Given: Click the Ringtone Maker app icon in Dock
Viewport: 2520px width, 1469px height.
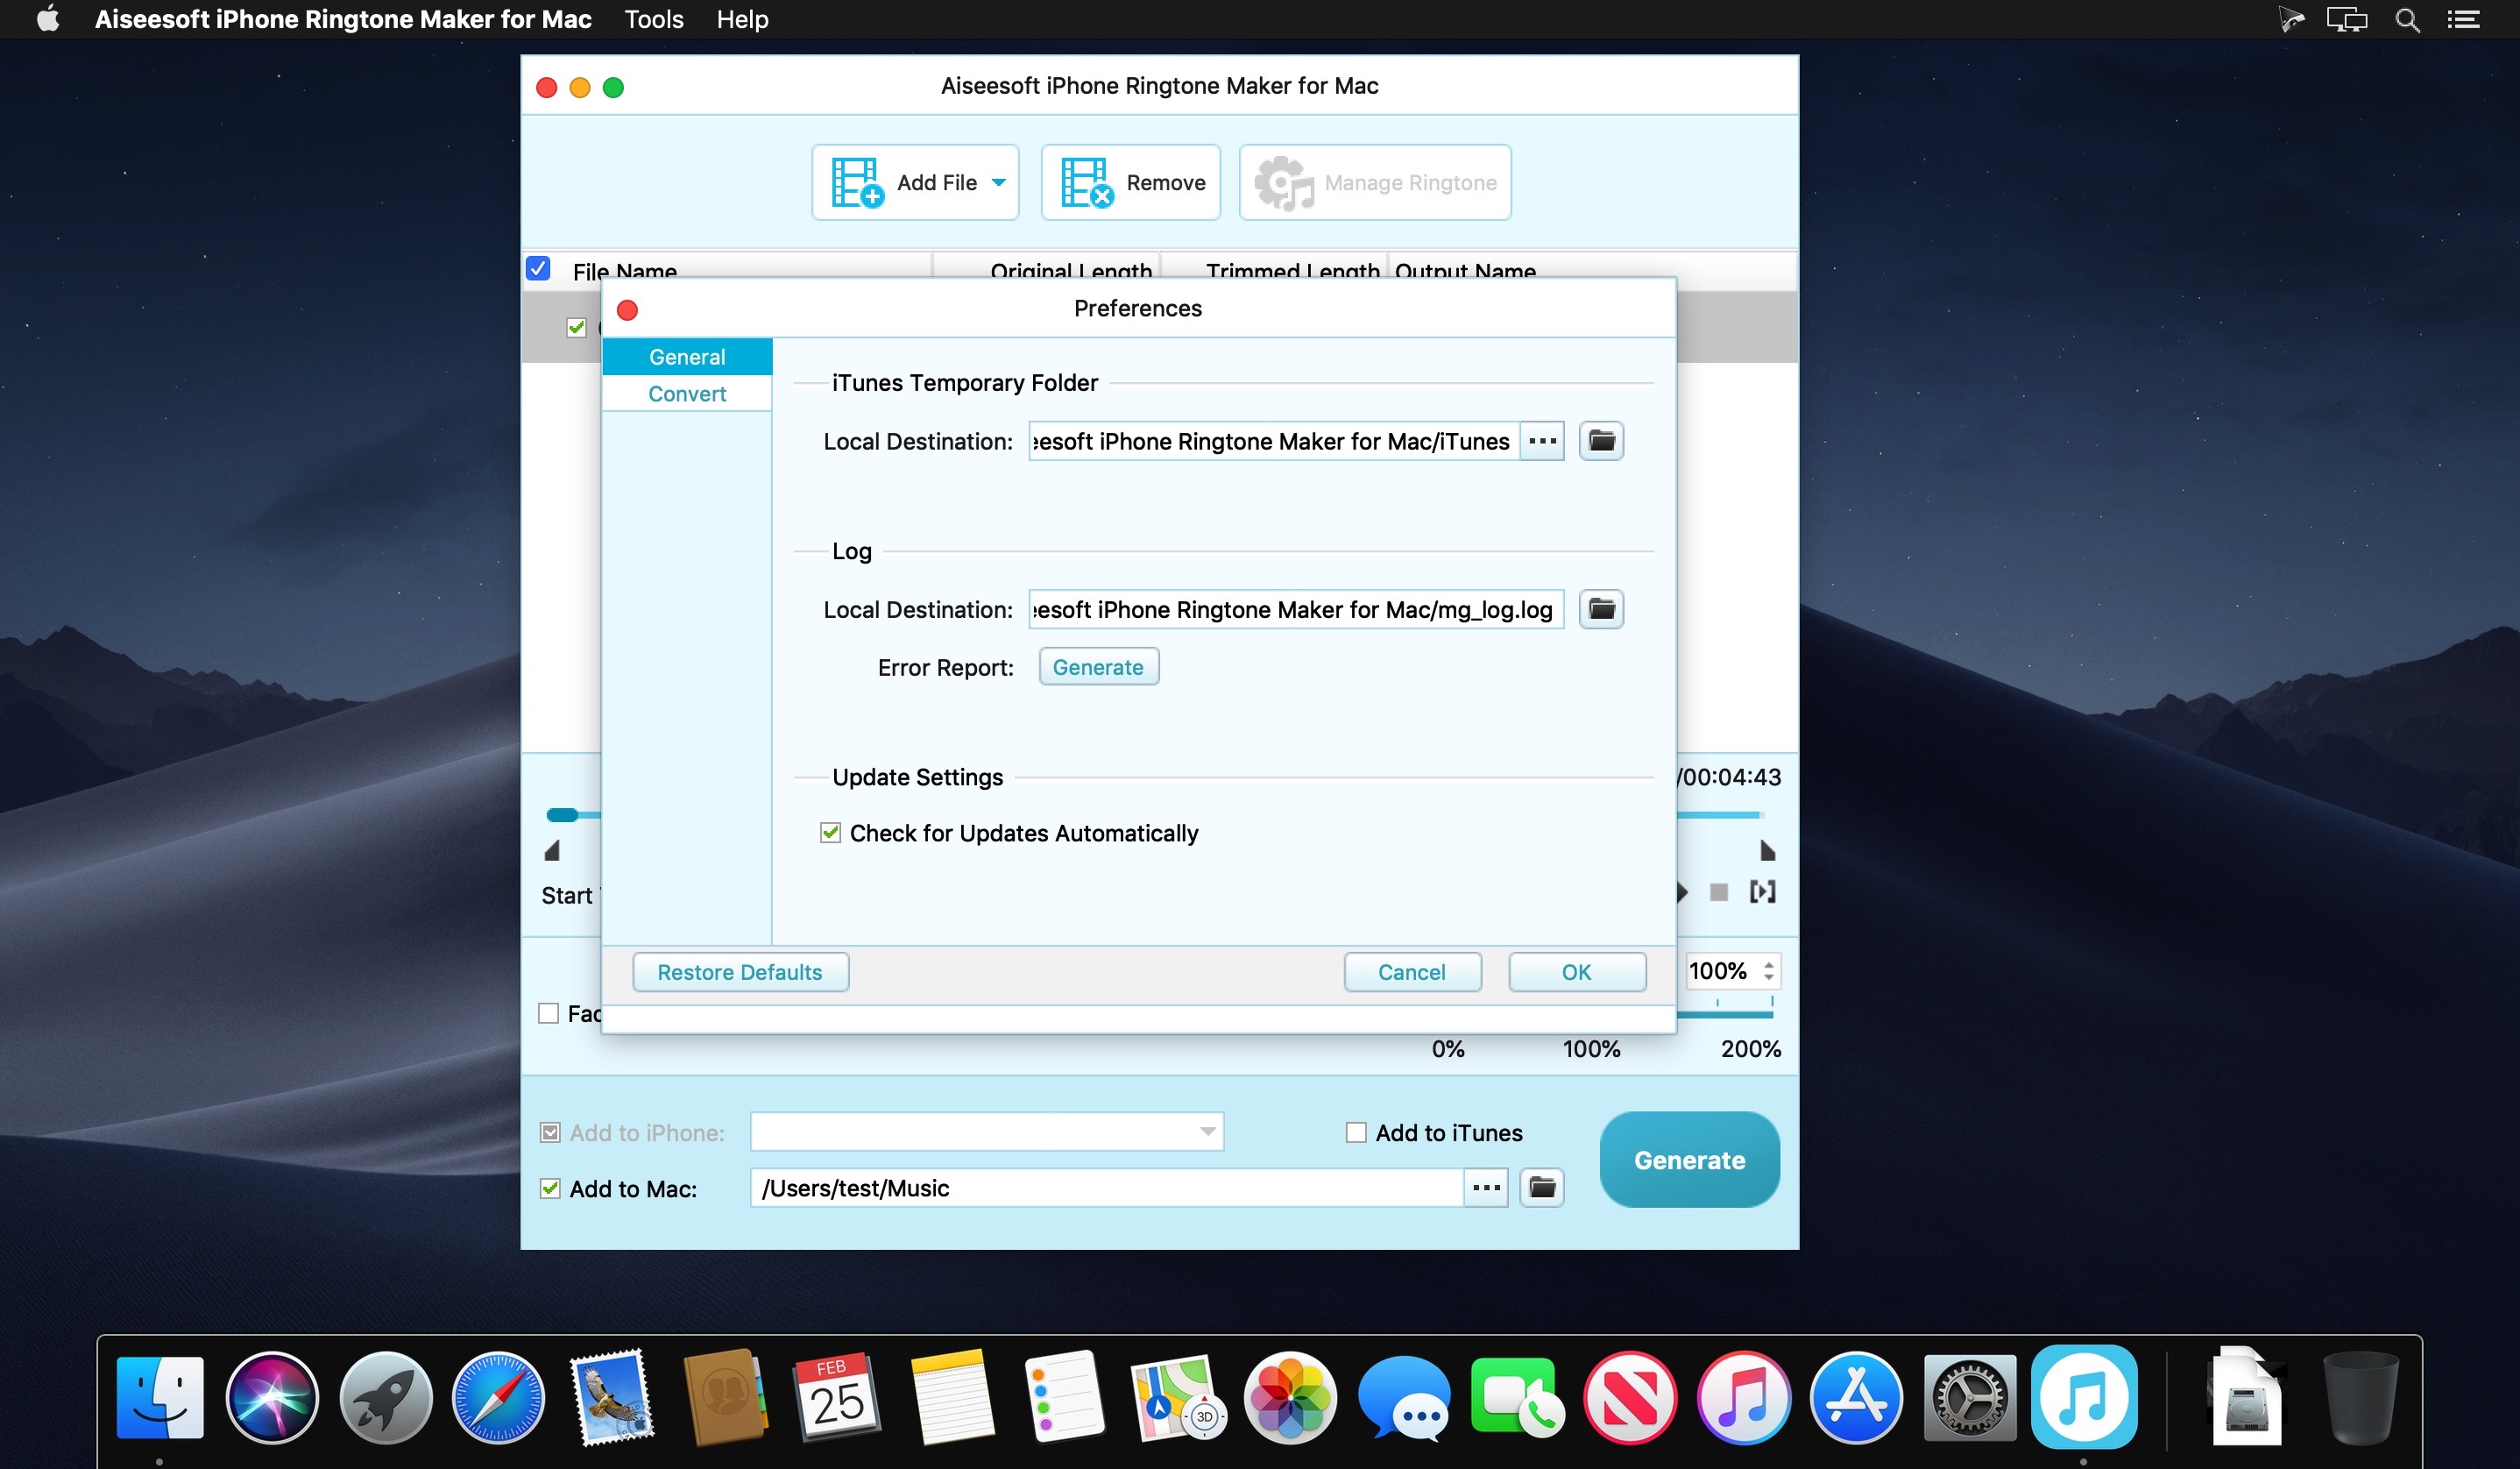Looking at the screenshot, I should point(2084,1397).
